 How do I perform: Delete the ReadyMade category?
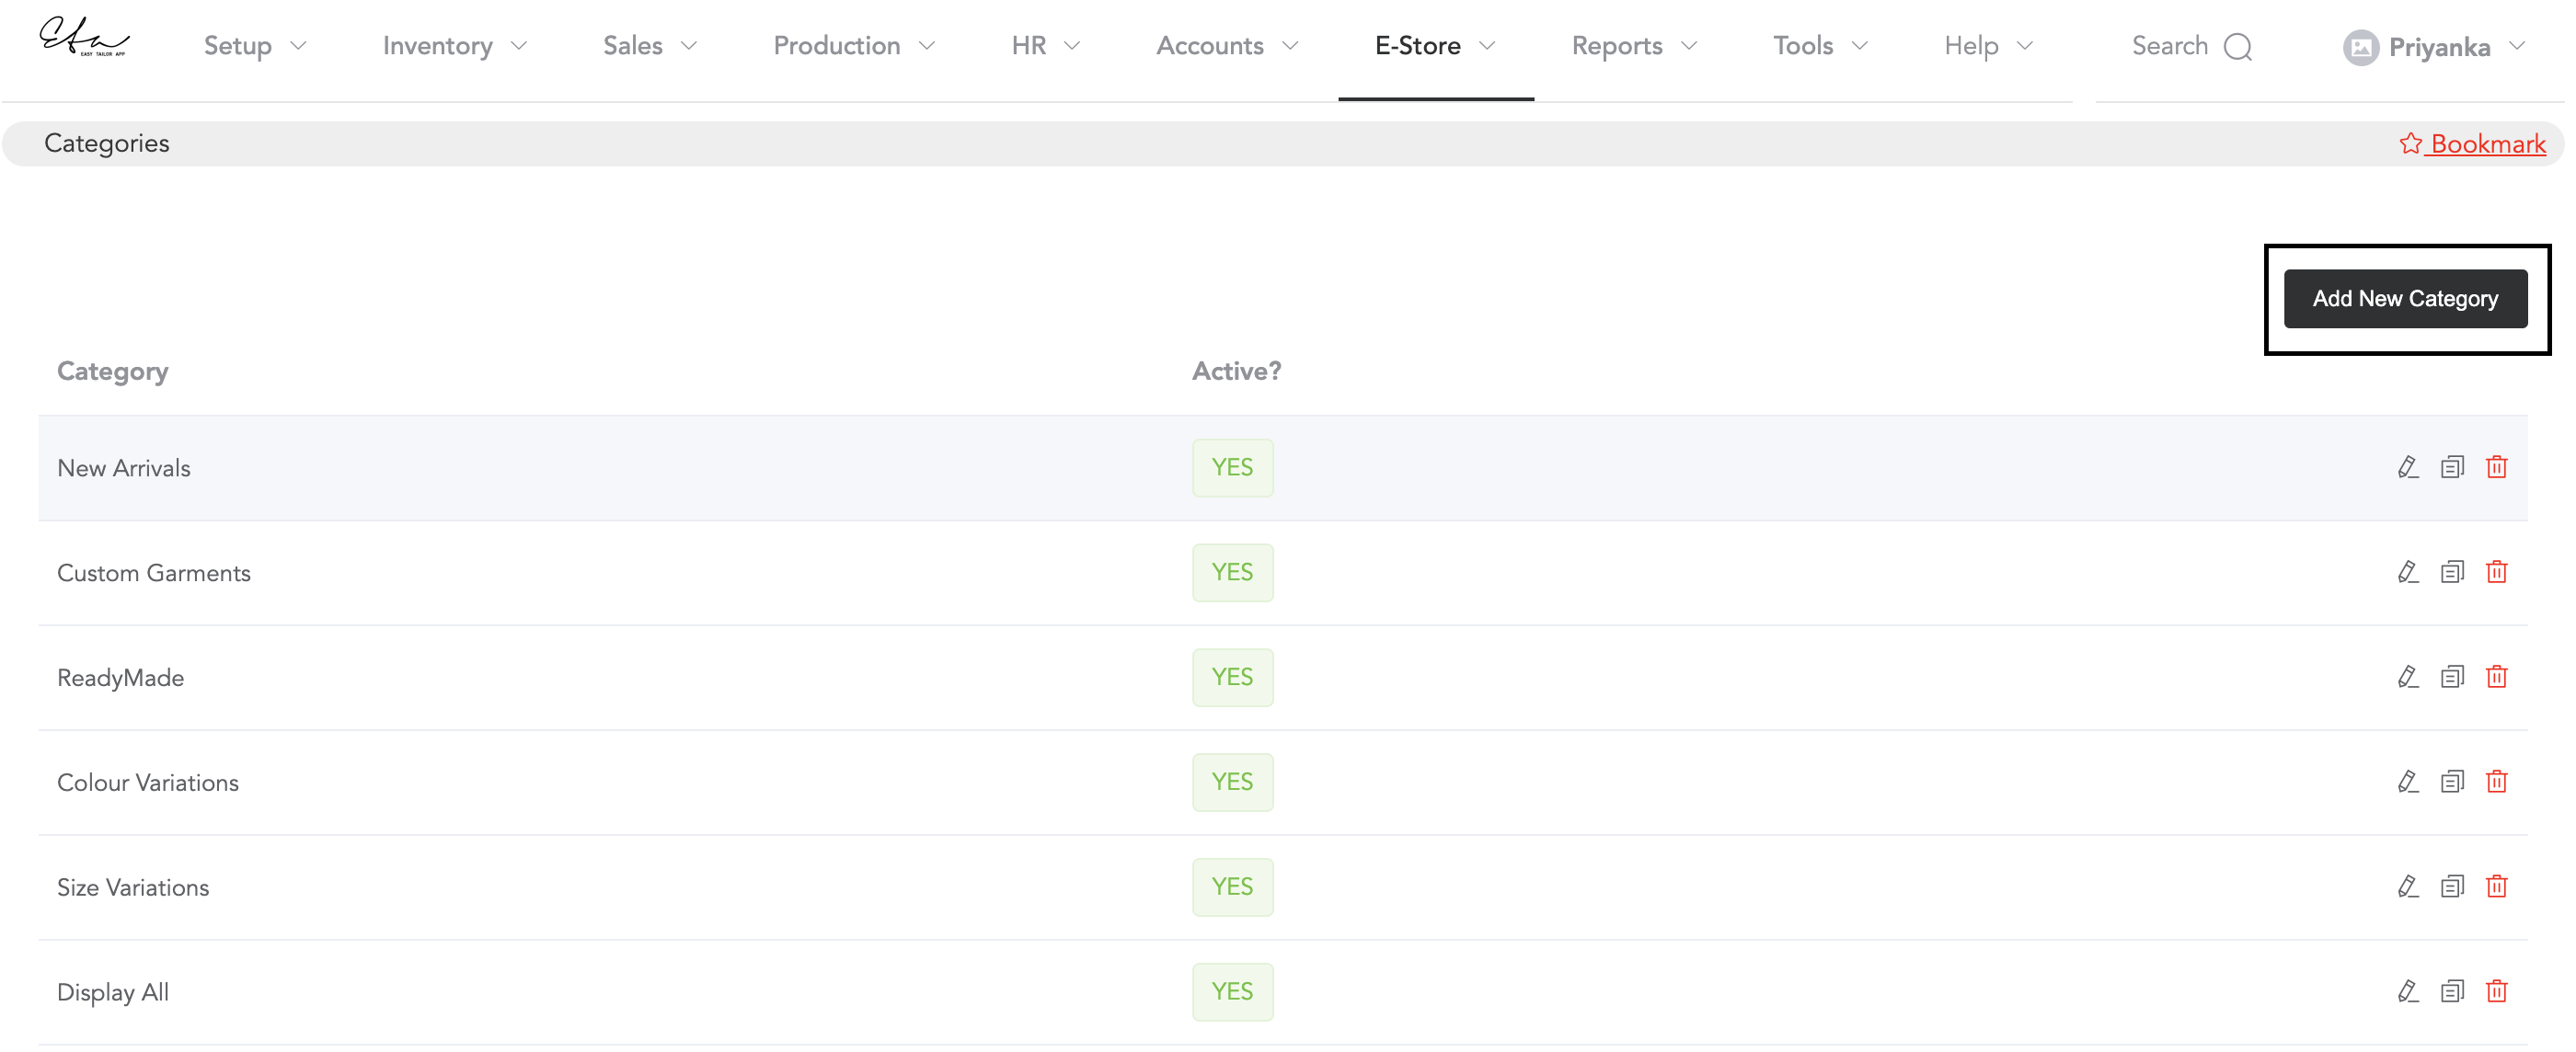[2496, 677]
